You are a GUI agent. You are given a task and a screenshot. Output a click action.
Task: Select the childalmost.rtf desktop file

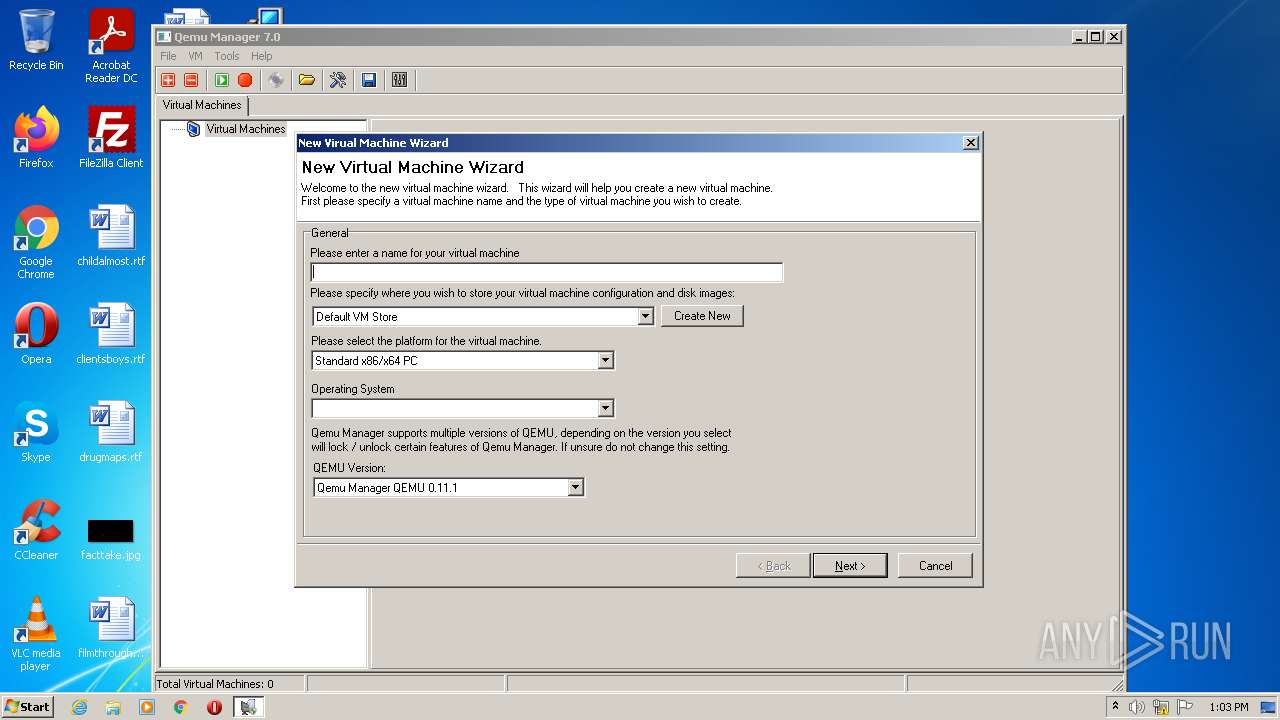[111, 237]
